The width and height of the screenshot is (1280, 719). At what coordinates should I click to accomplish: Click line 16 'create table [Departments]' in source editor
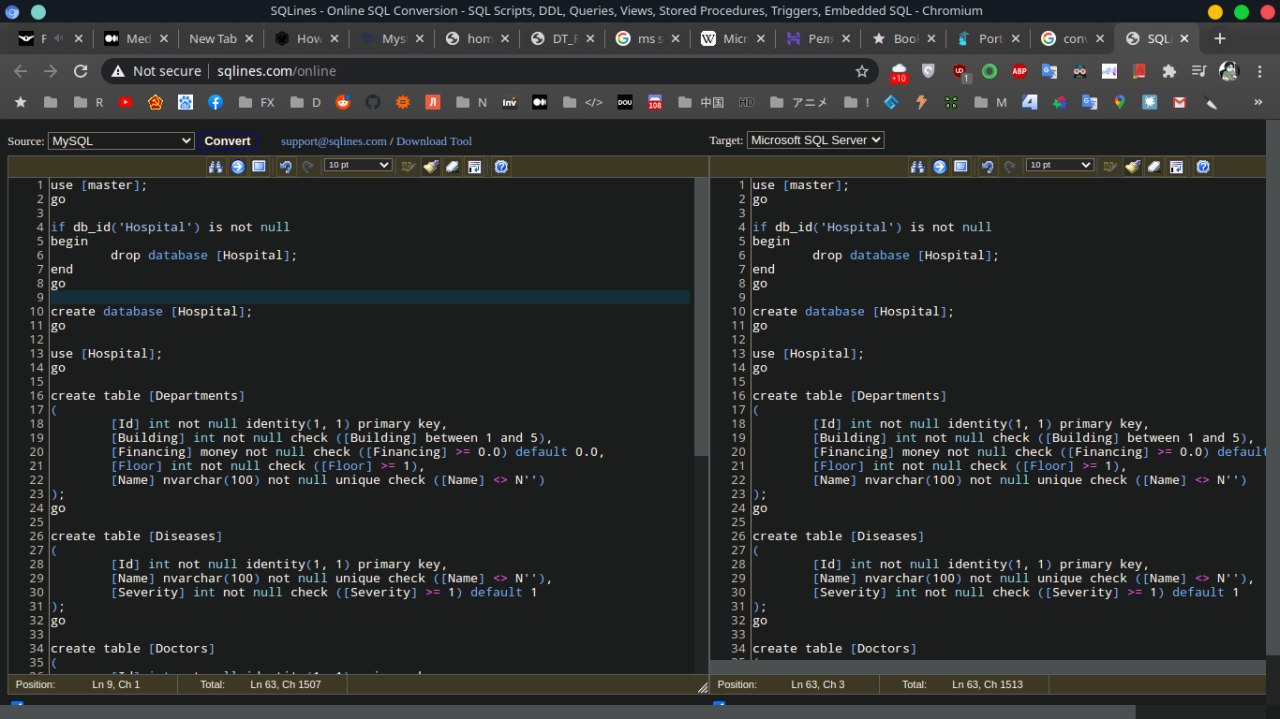[x=148, y=396]
